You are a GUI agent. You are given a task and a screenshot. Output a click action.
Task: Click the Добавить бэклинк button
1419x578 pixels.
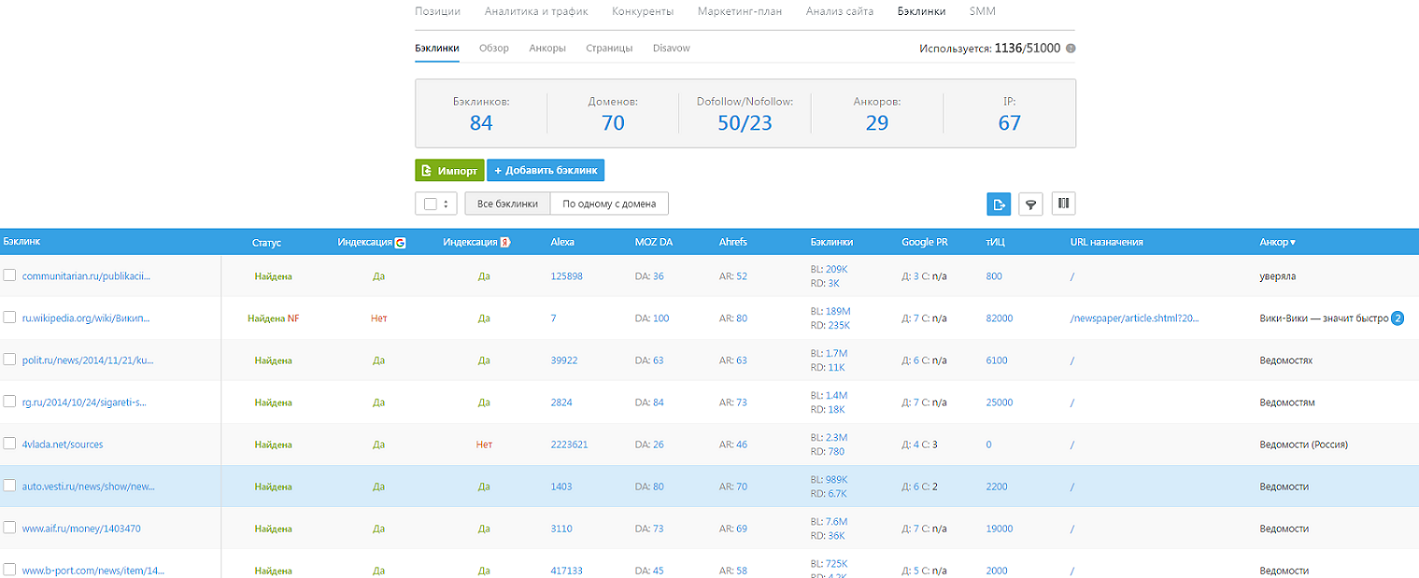click(x=545, y=171)
